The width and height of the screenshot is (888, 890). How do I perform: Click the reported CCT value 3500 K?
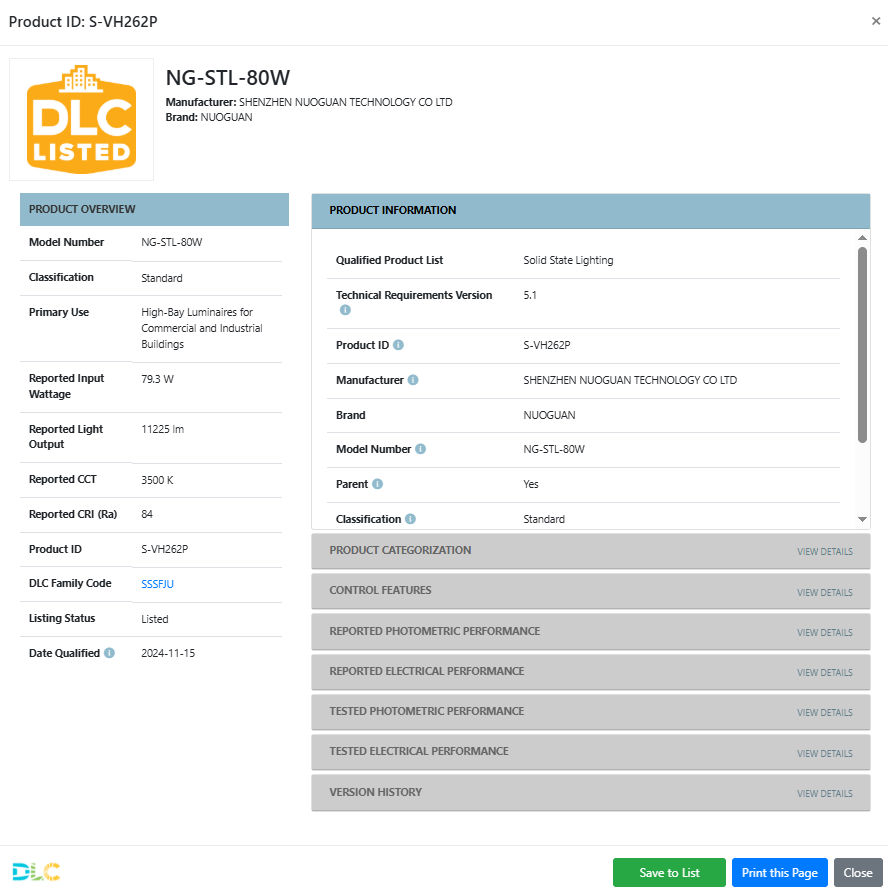[x=157, y=480]
